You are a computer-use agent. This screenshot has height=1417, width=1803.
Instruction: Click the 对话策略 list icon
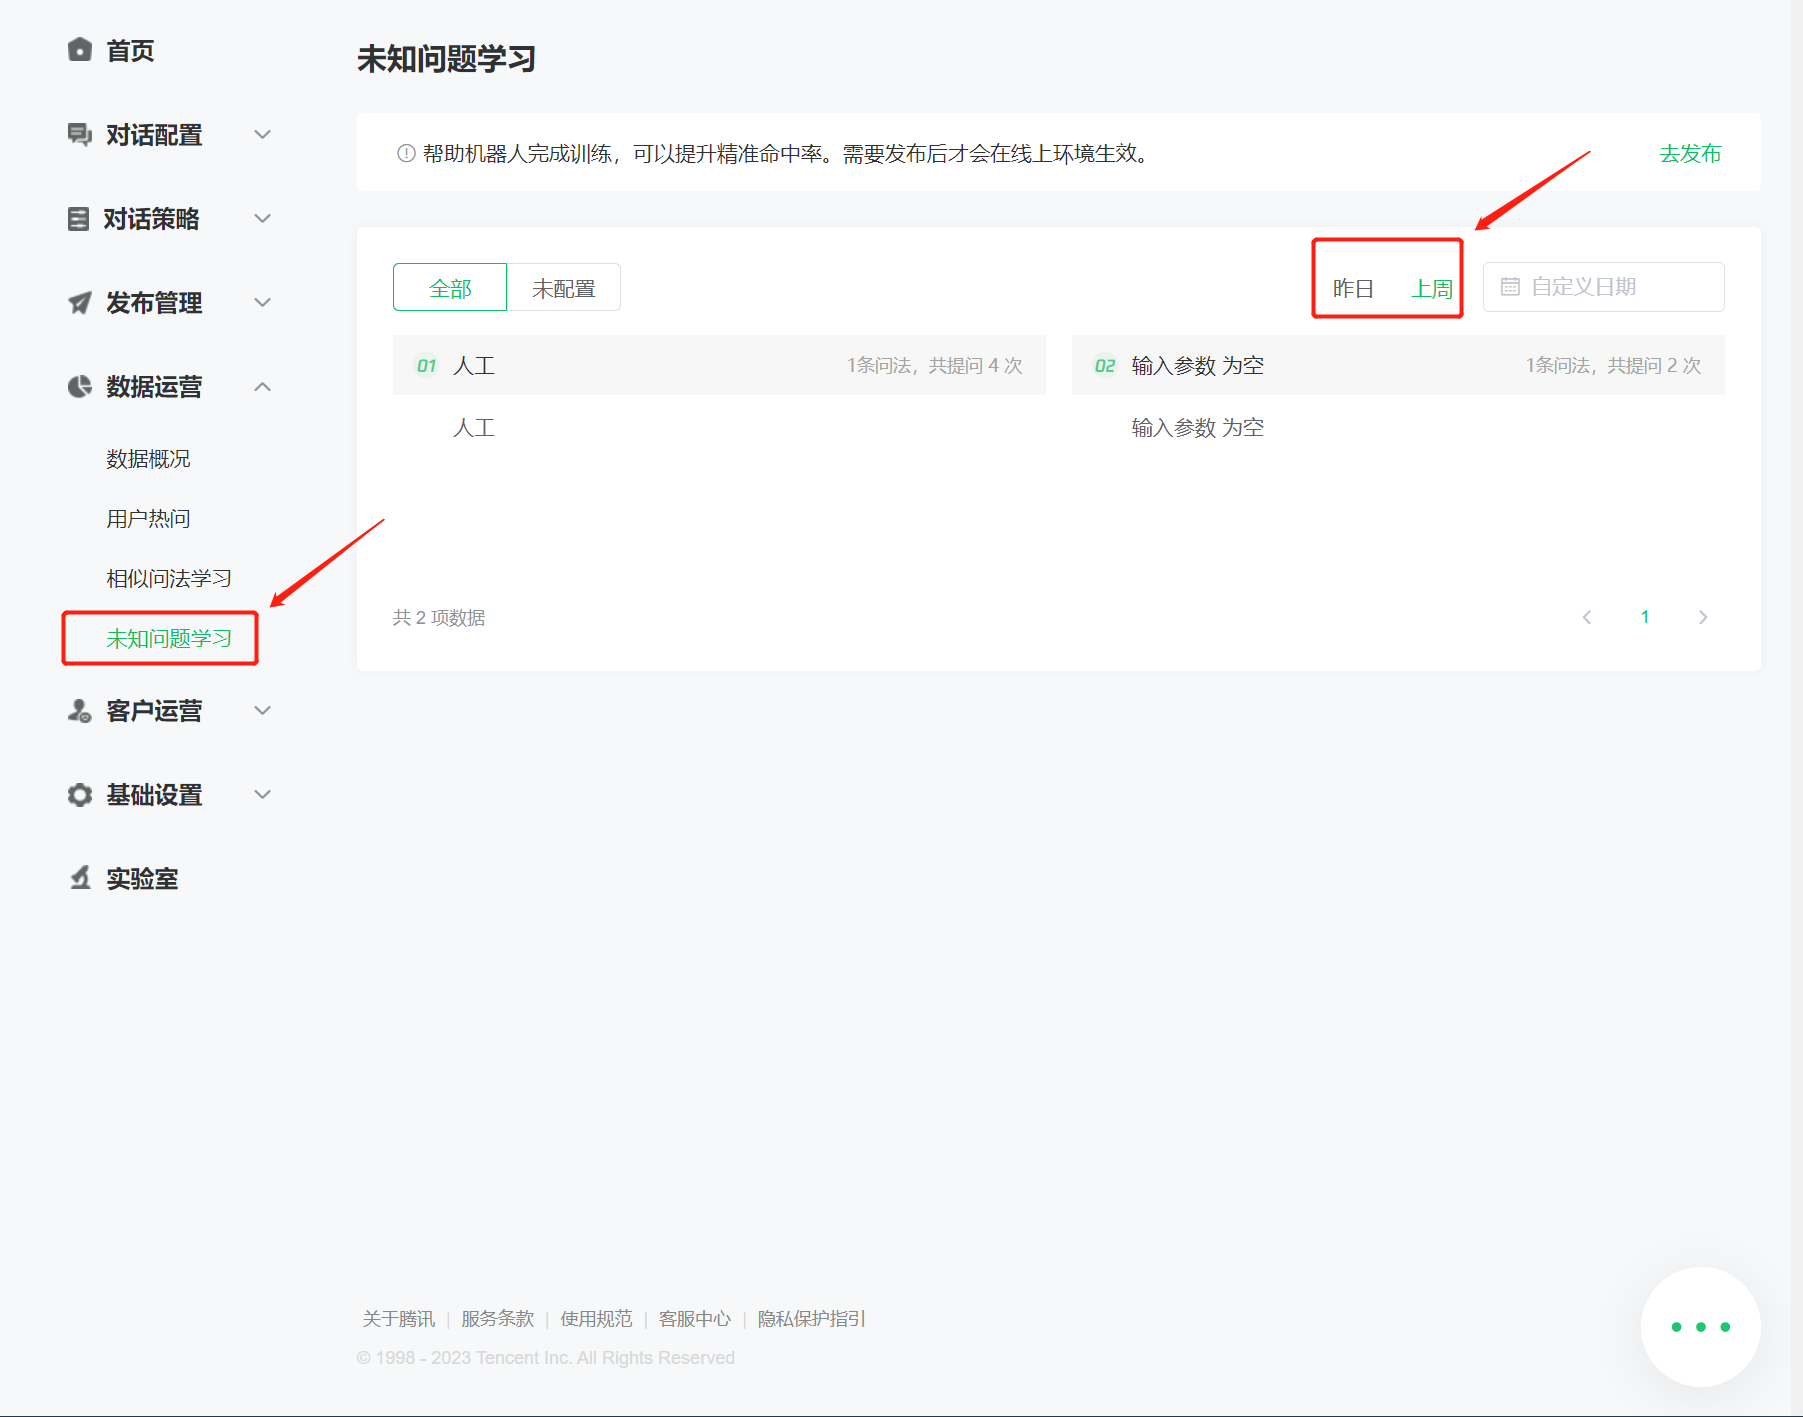click(x=78, y=219)
